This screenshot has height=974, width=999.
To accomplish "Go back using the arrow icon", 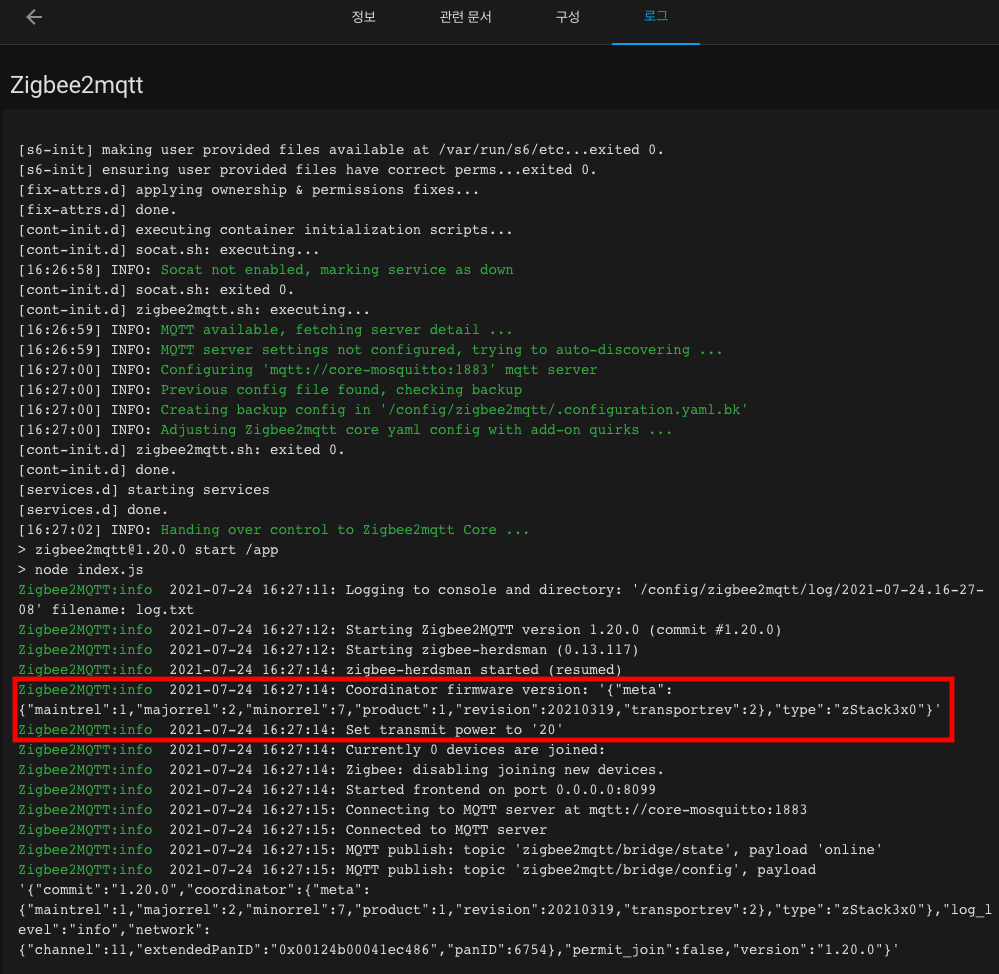I will 34,17.
